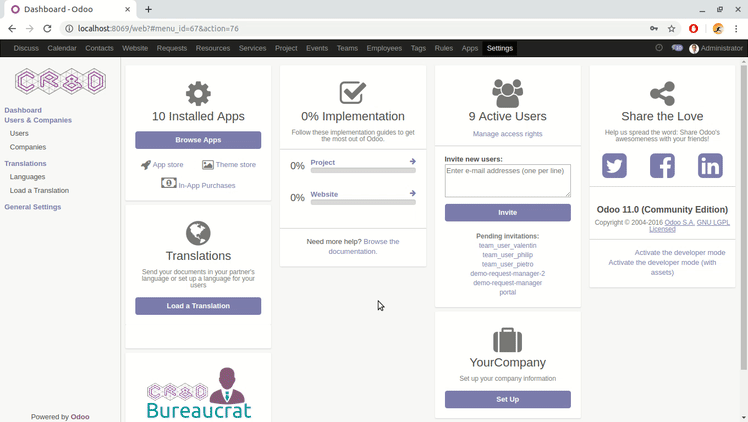Click the Load a Translation button
Screen dimensions: 748x422
point(198,306)
